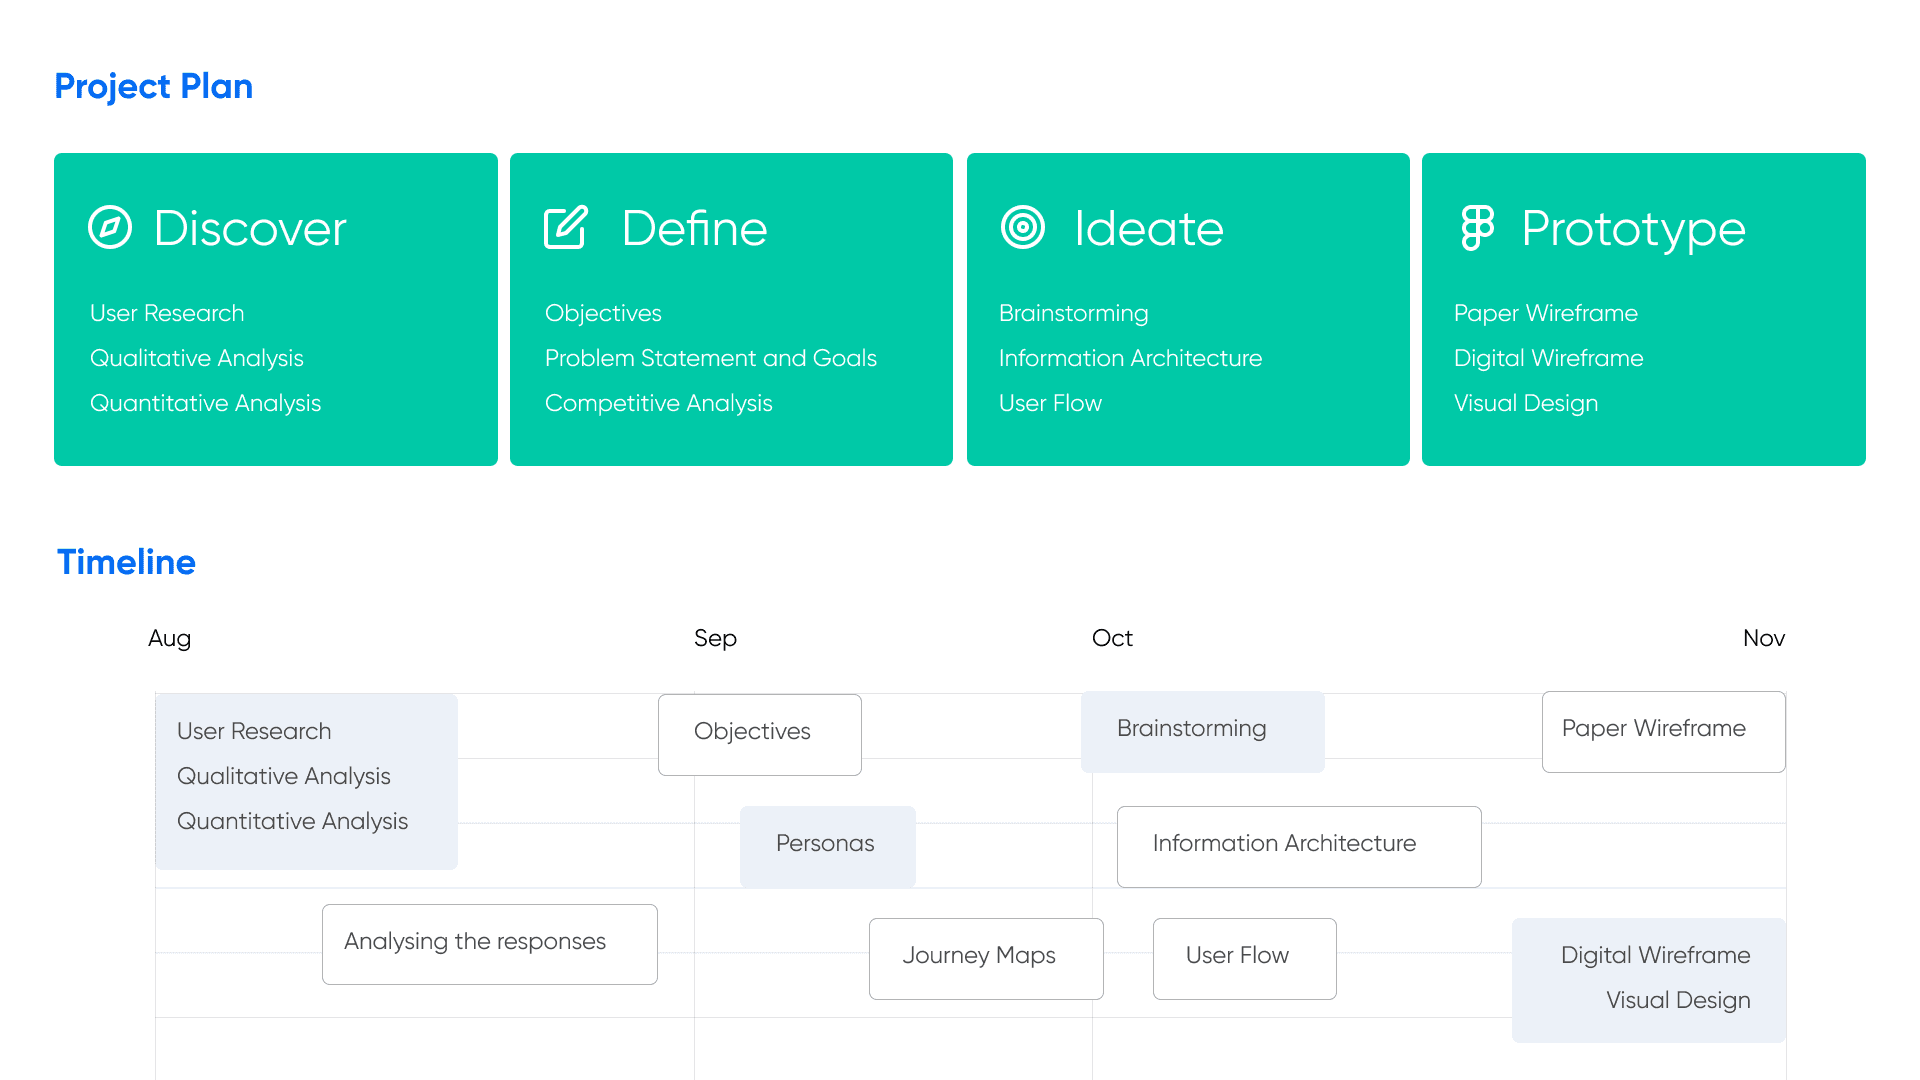Click Visual Design in timeline block
Viewport: 1920px width, 1080px height.
tap(1677, 1000)
